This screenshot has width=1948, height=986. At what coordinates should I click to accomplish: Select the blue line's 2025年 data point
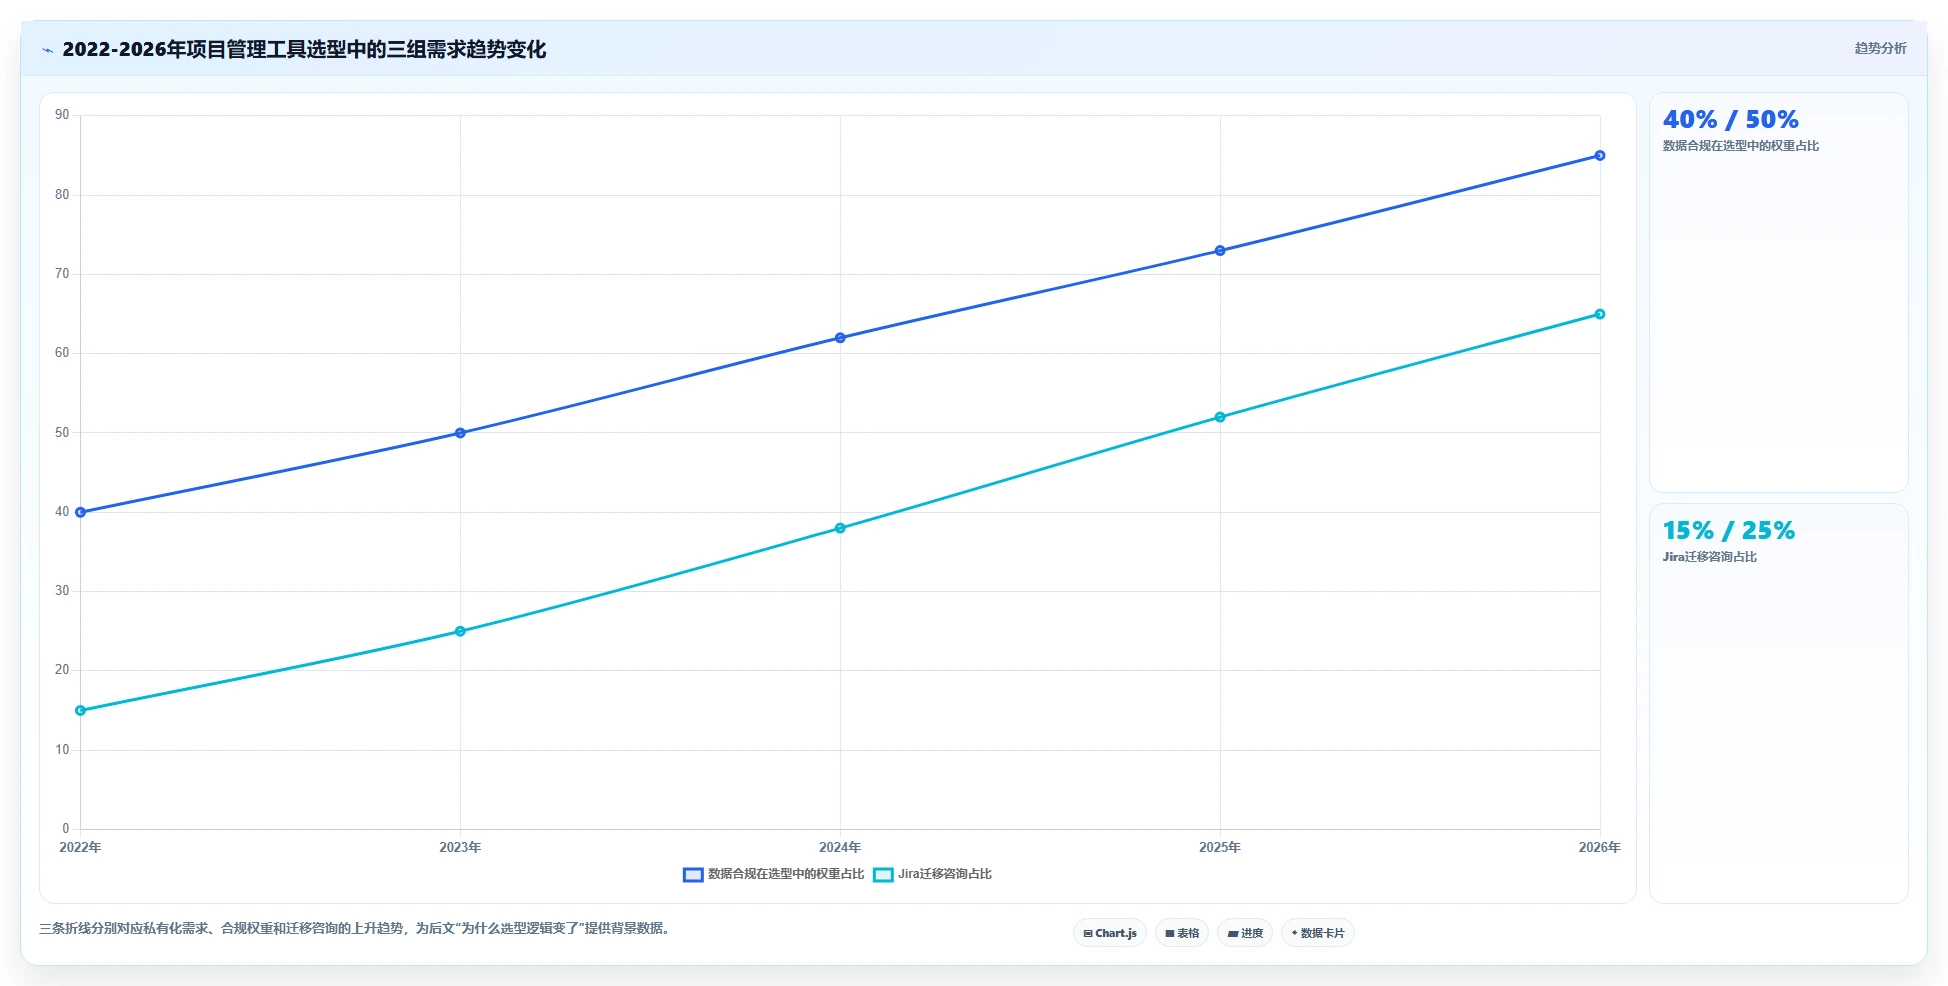click(x=1220, y=251)
